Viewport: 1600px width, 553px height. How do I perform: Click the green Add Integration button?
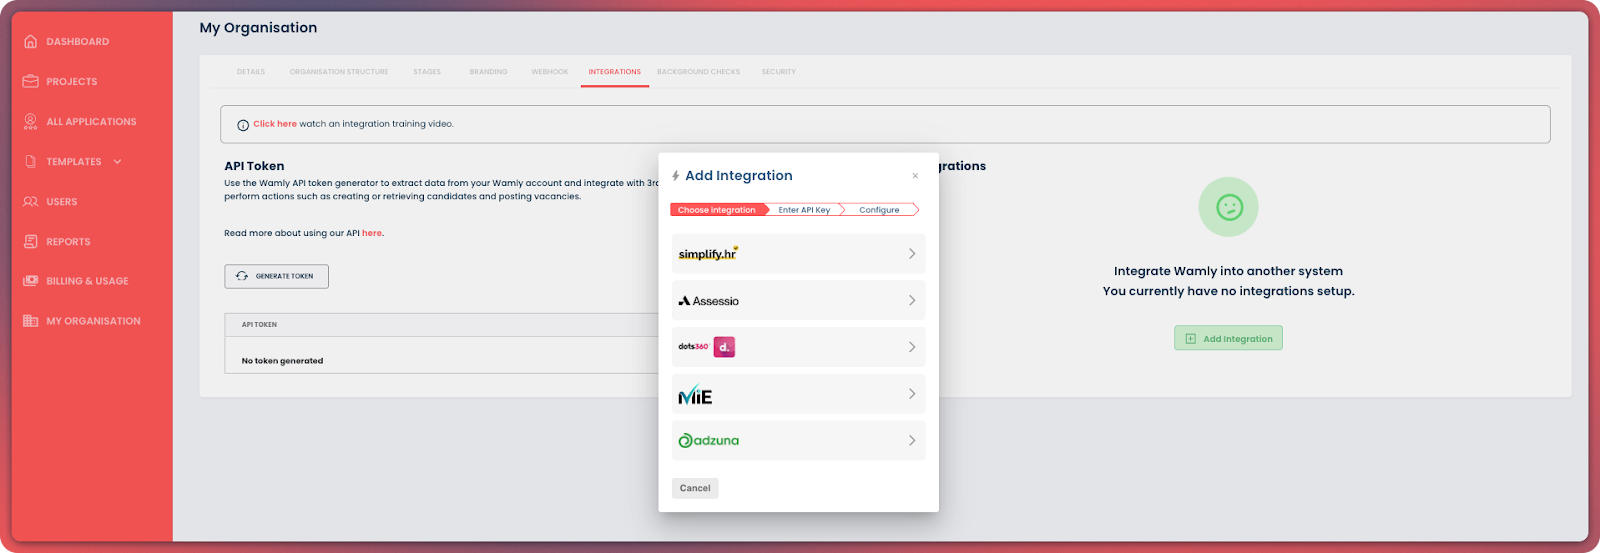point(1228,339)
